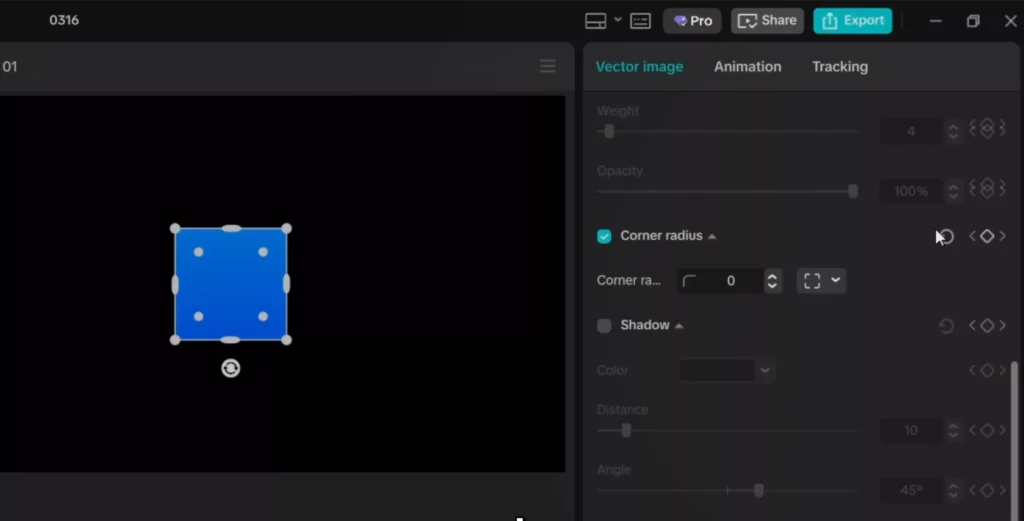Viewport: 1024px width, 521px height.
Task: Click the Pro upgrade button
Action: click(692, 21)
